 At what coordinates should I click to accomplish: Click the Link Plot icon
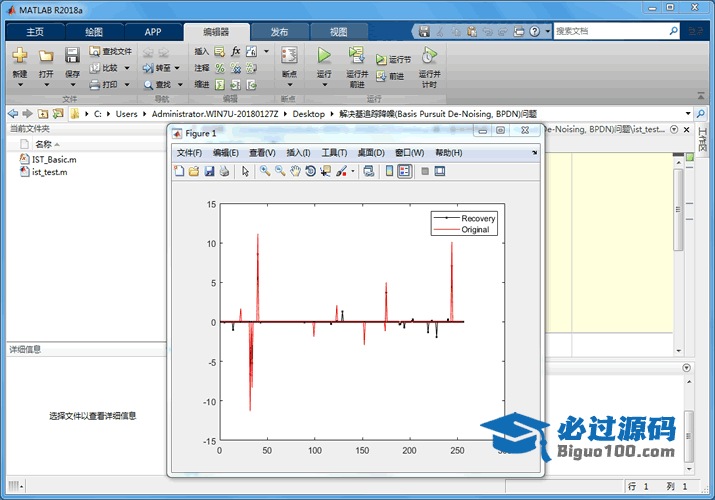[369, 171]
